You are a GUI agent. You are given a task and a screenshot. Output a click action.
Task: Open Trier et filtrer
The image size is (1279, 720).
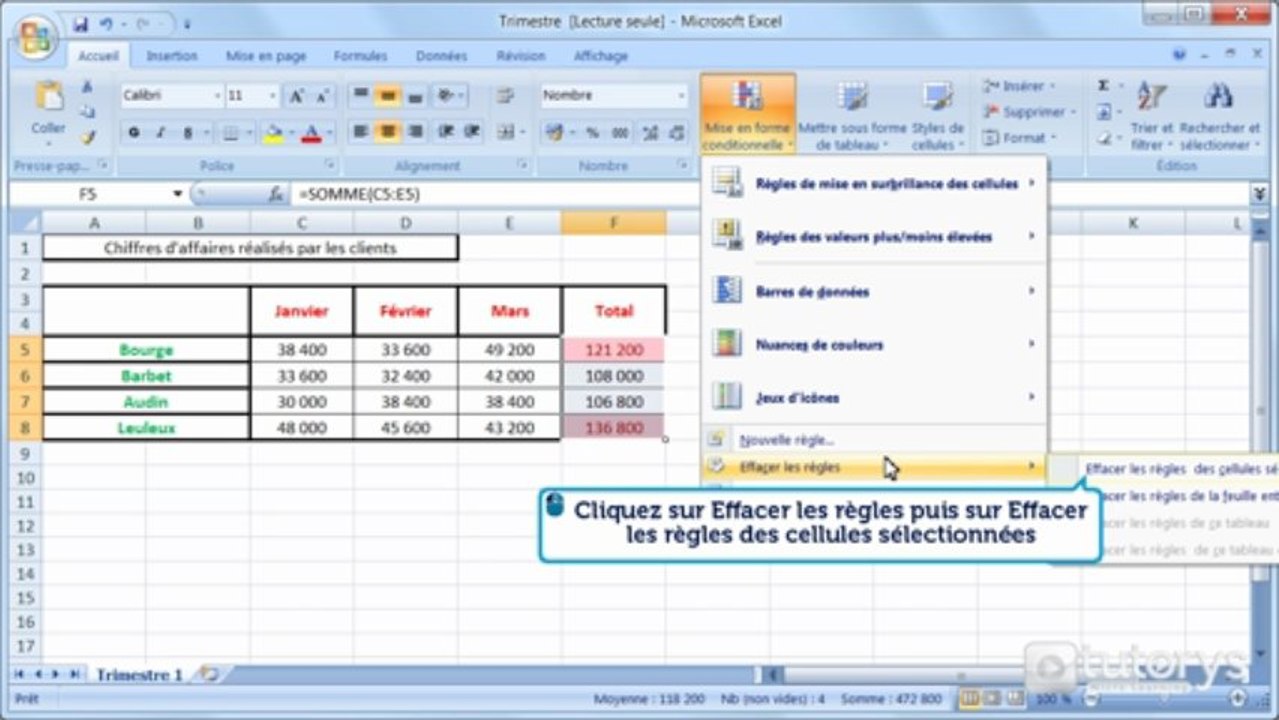(1152, 115)
